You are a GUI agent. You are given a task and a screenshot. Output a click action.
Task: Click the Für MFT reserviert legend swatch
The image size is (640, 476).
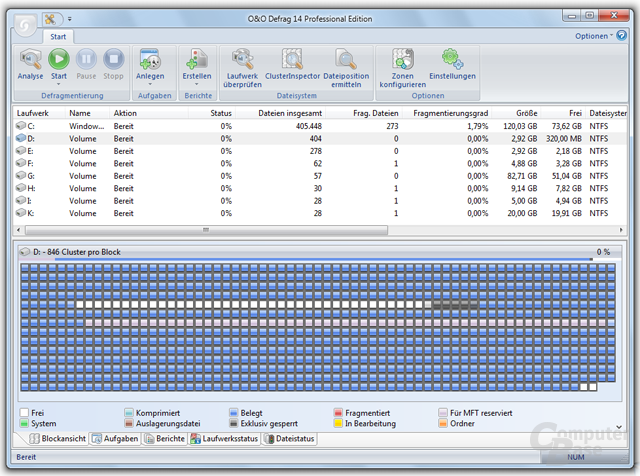pos(443,413)
